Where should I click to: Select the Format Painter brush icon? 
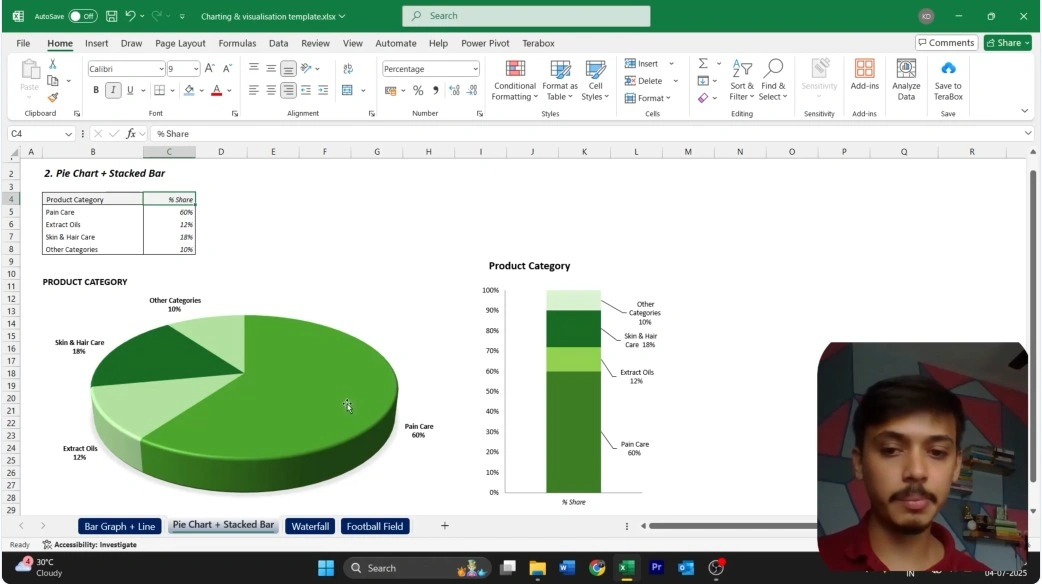pos(52,98)
